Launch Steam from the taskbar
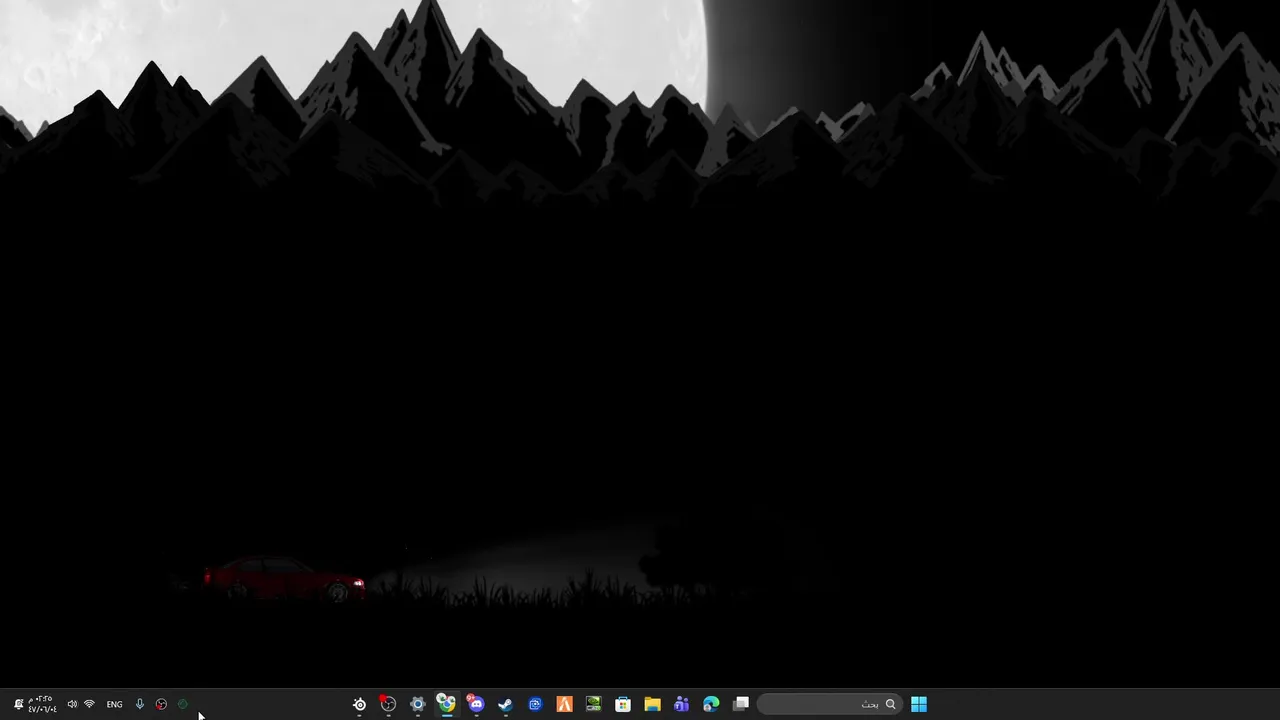 click(x=505, y=704)
